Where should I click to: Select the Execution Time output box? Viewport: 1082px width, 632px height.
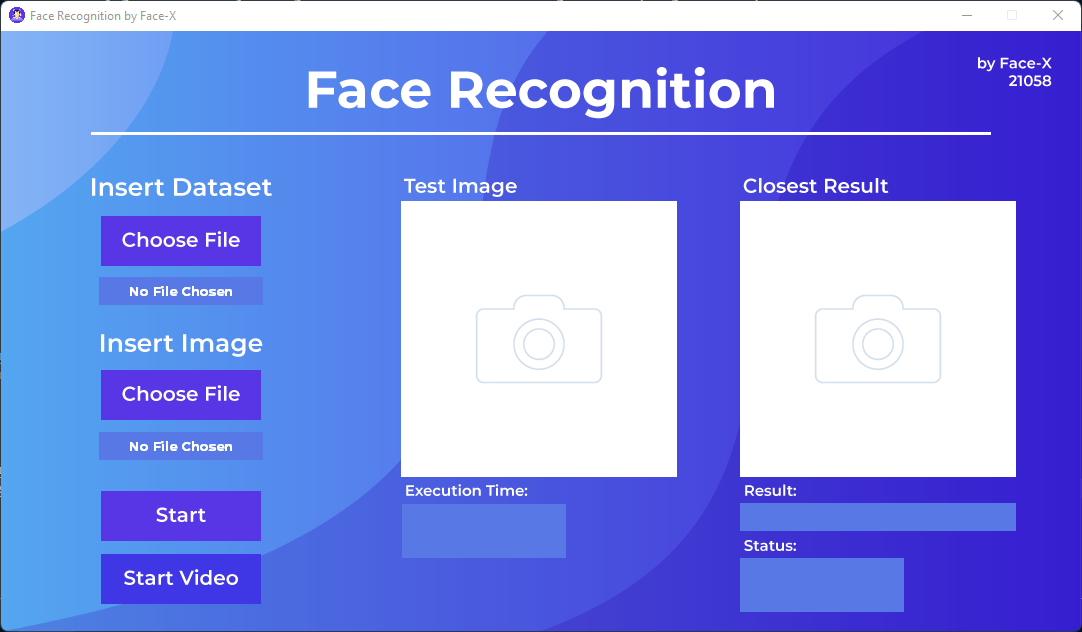[484, 531]
